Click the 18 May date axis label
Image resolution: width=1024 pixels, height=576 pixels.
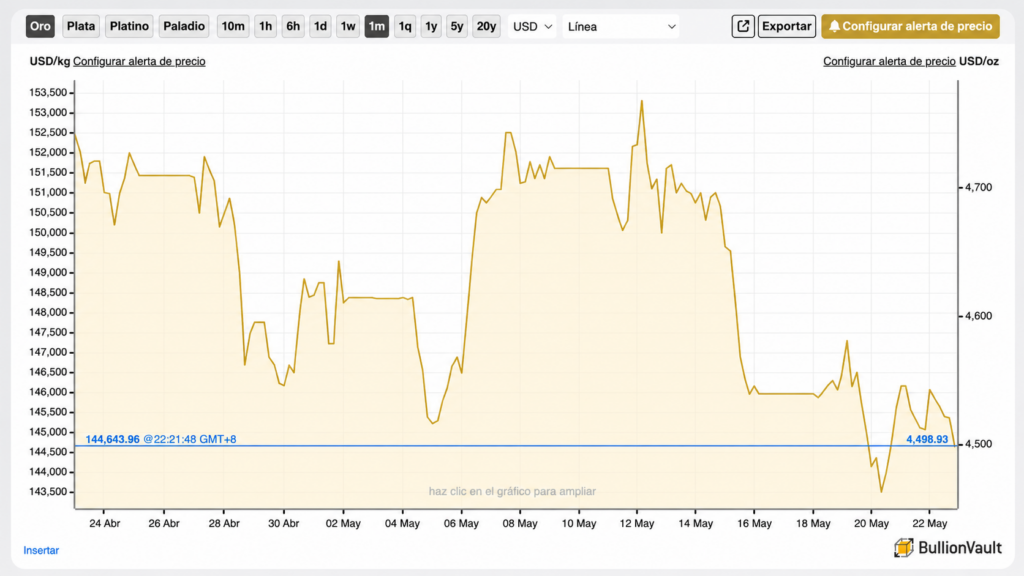coord(813,524)
